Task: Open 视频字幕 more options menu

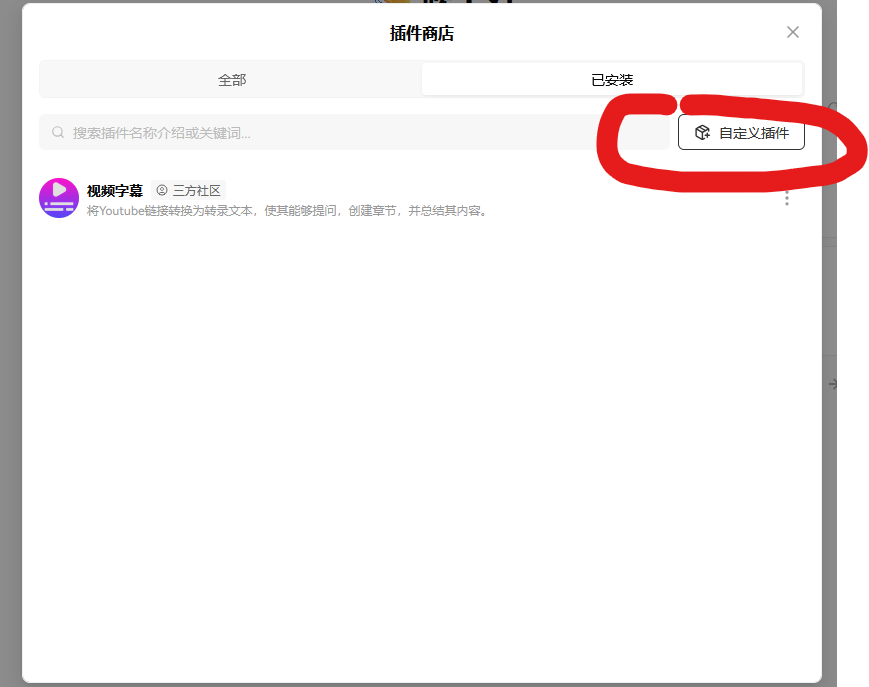Action: pyautogui.click(x=786, y=198)
